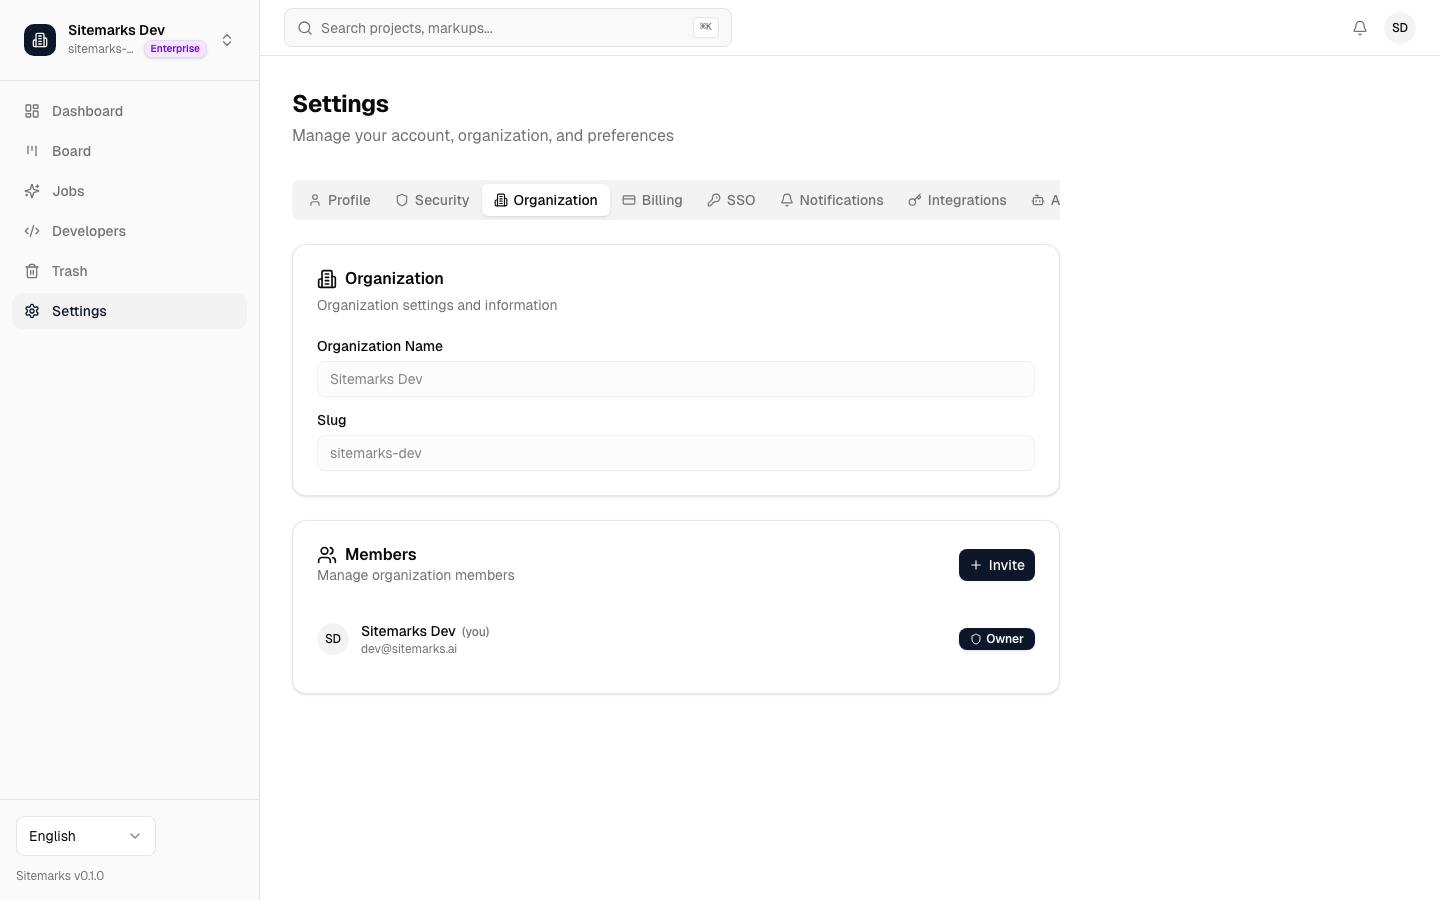The width and height of the screenshot is (1440, 900).
Task: Click the Sitemarks Dev logo icon
Action: pos(40,40)
